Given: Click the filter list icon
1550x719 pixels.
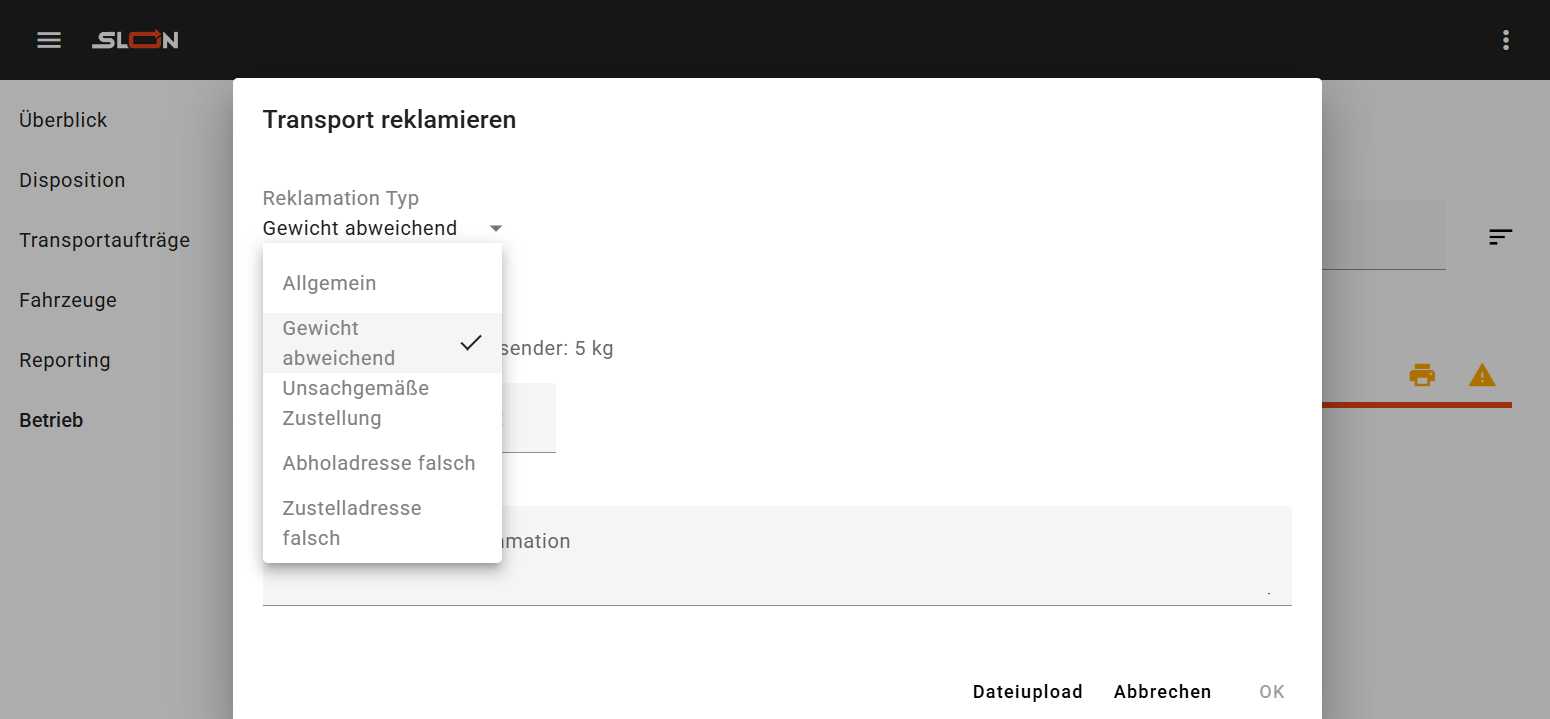Looking at the screenshot, I should pos(1500,237).
